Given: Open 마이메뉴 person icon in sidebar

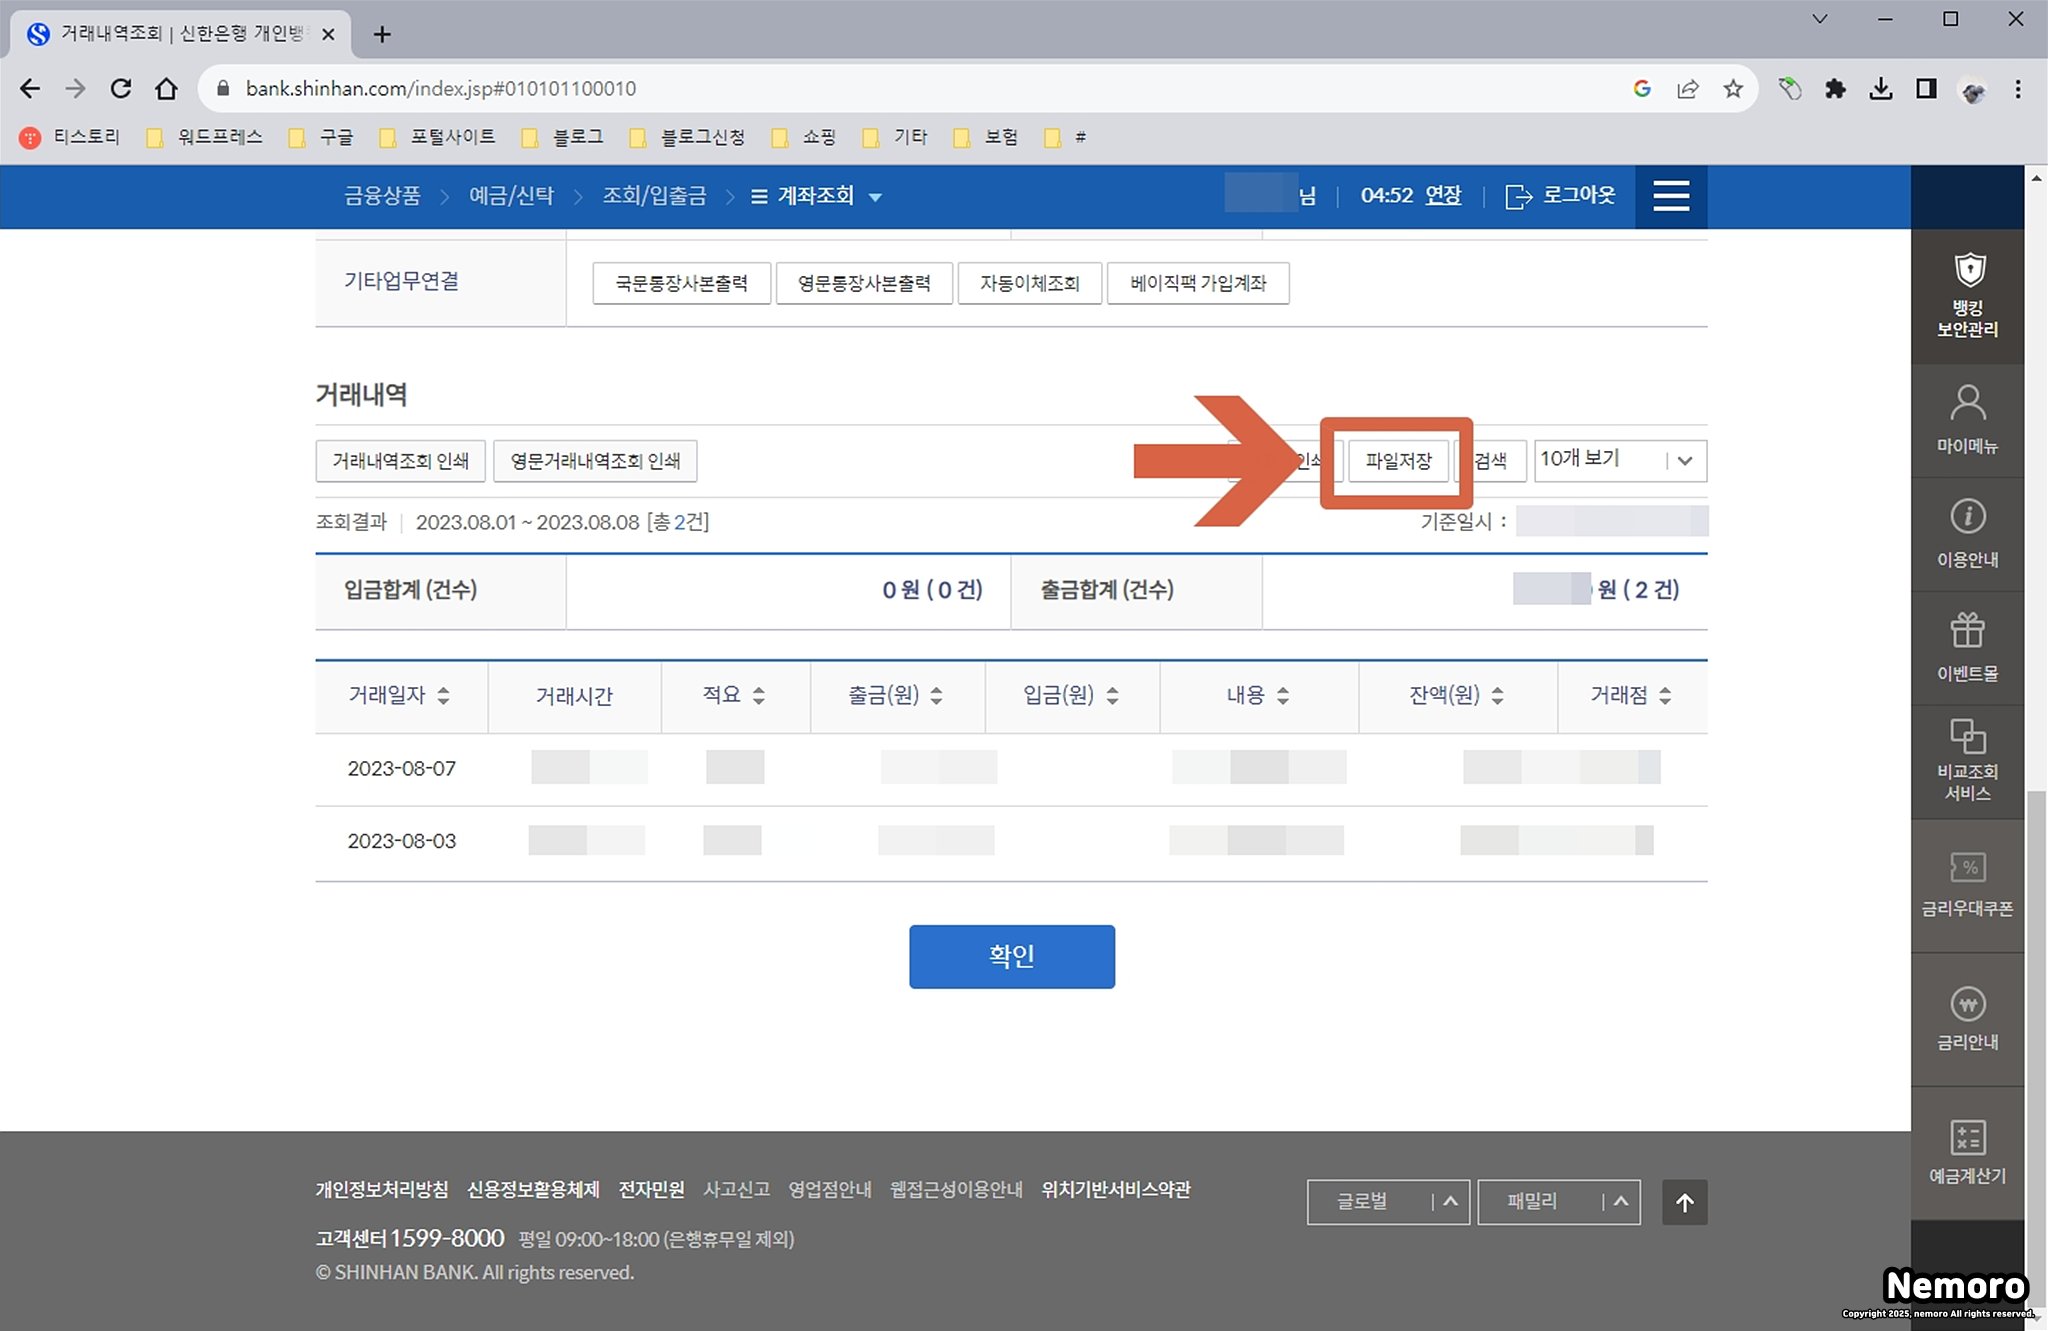Looking at the screenshot, I should click(1967, 419).
